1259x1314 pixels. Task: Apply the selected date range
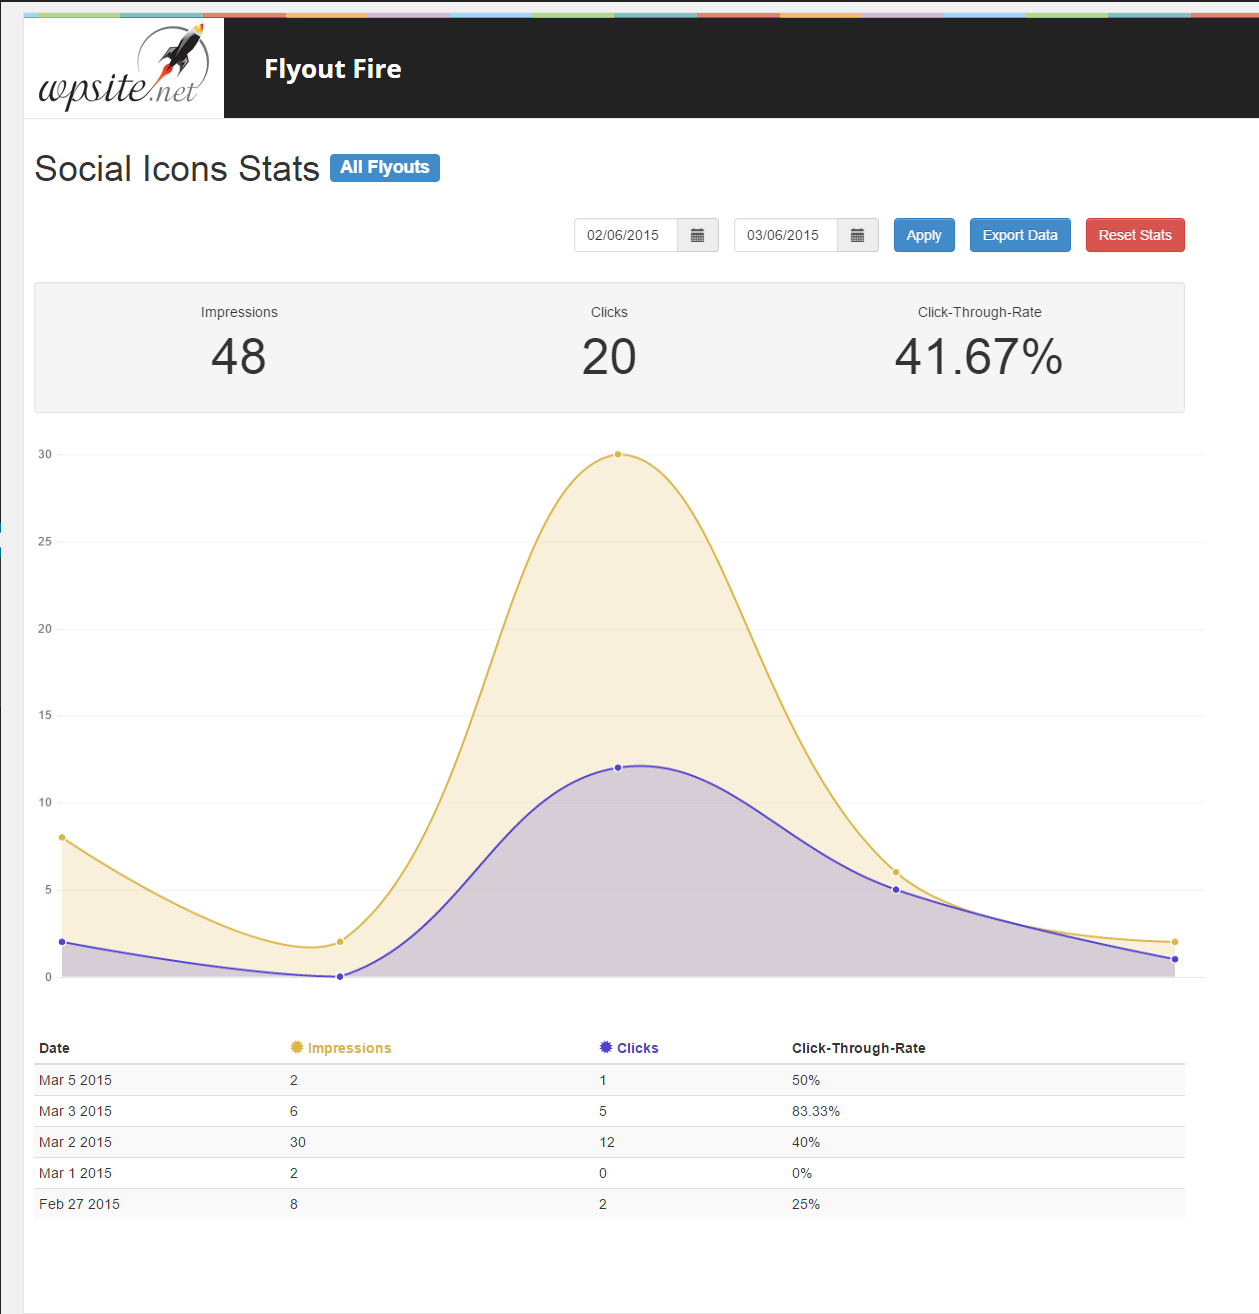[924, 235]
